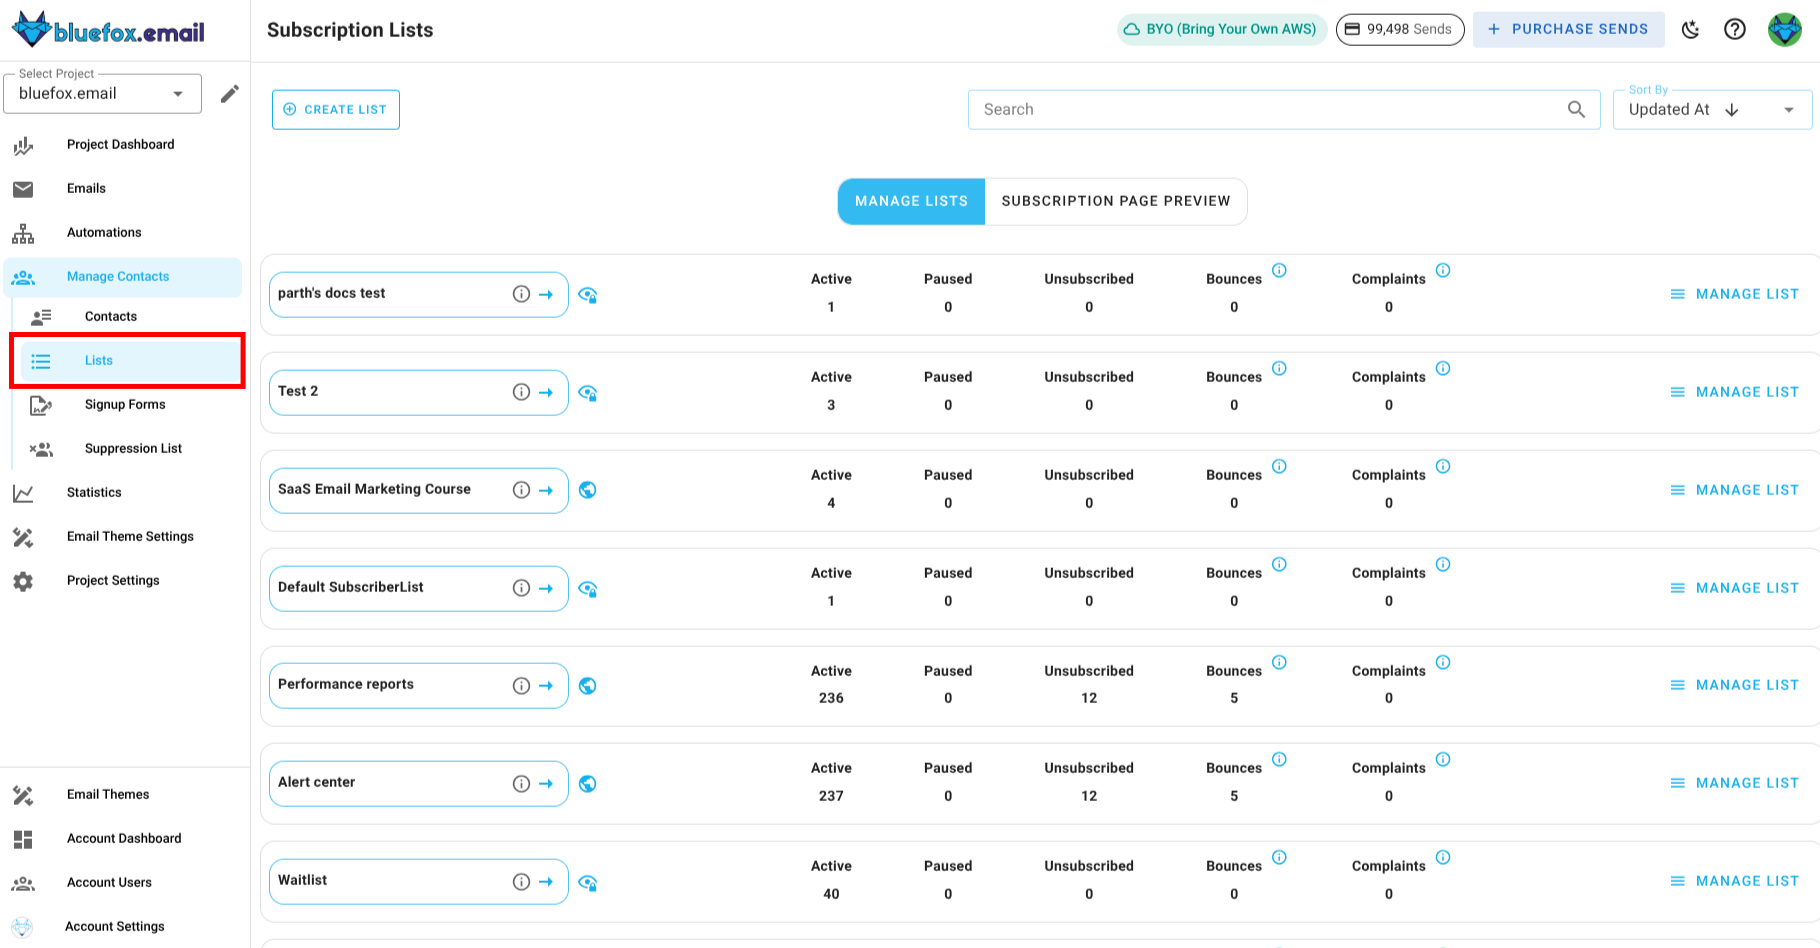Select Suppression List in the sidebar
The image size is (1820, 948).
(133, 448)
